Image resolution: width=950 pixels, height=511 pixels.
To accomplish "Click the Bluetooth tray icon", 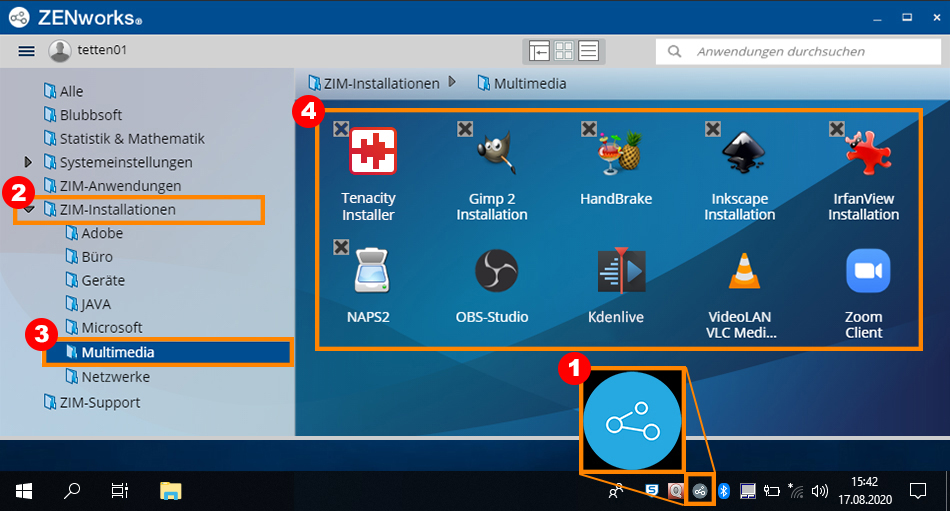I will point(724,491).
